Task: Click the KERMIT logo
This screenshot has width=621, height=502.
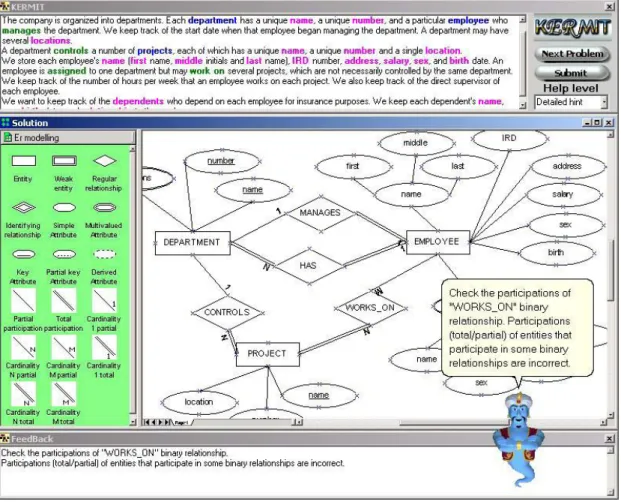Action: coord(573,29)
